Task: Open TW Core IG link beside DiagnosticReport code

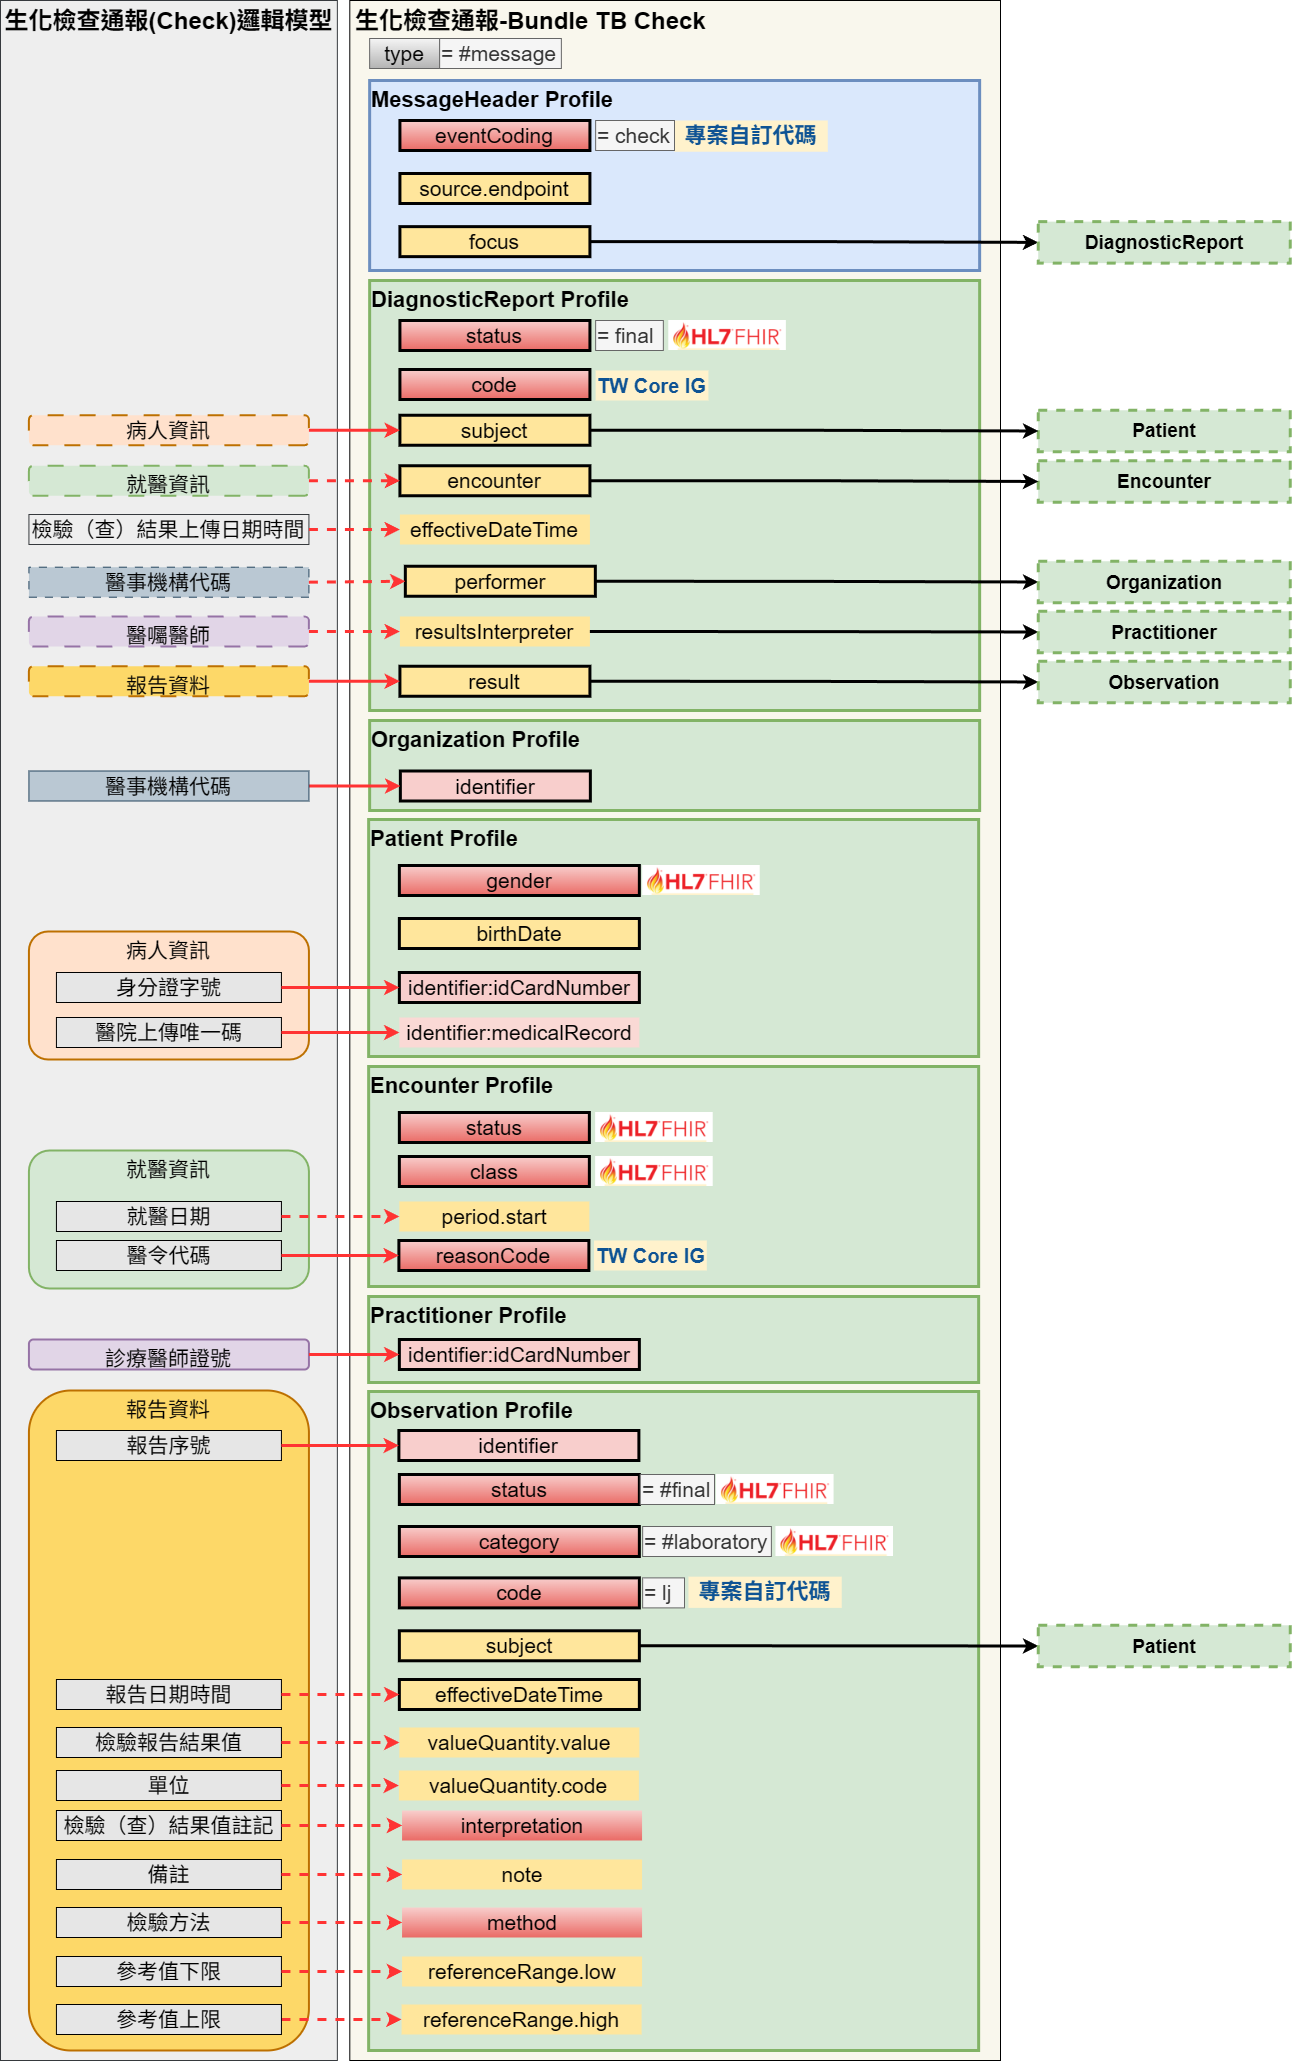Action: click(652, 386)
